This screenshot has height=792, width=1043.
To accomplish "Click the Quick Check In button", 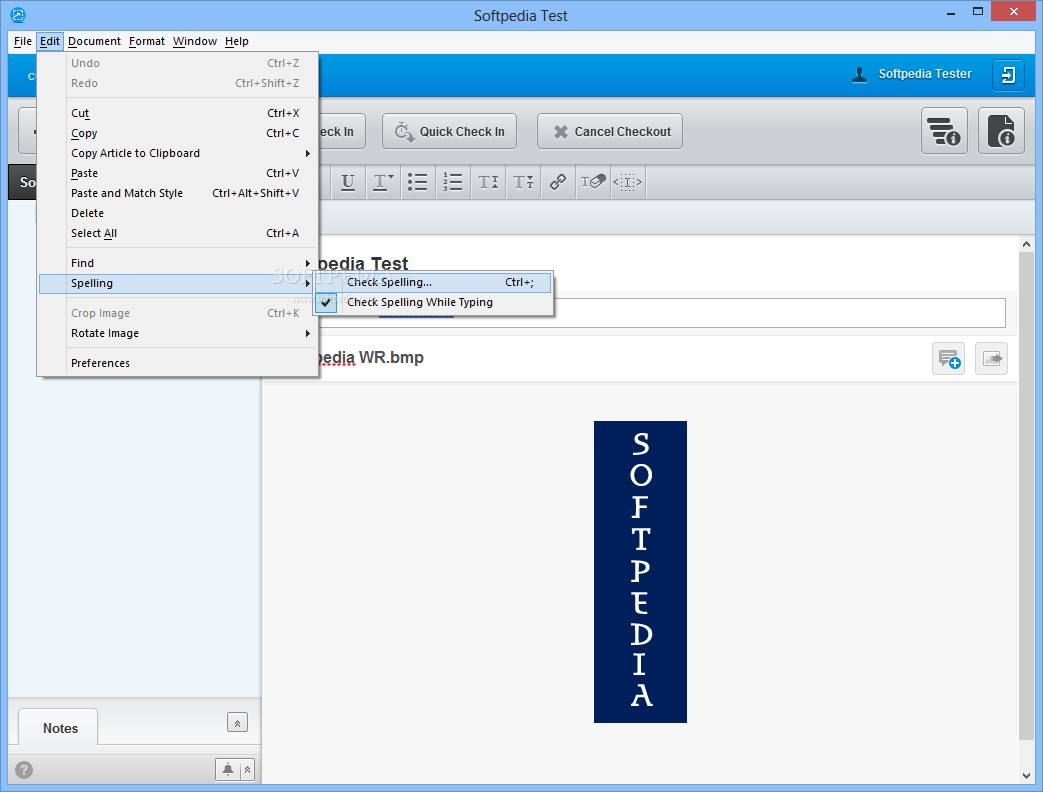I will (450, 132).
